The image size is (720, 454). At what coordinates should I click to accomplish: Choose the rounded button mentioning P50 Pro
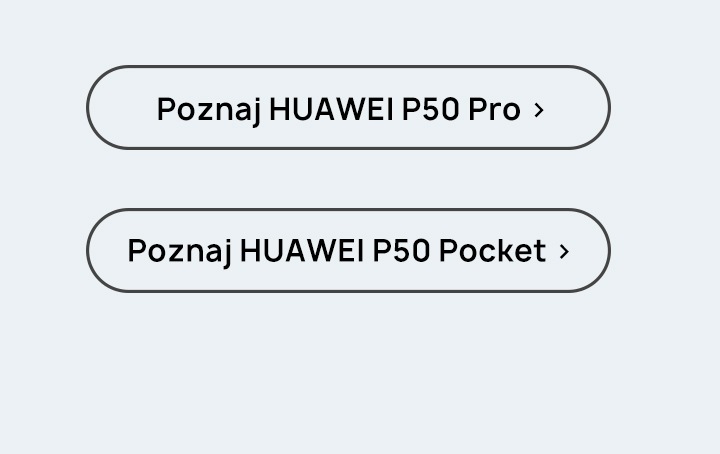pos(348,107)
